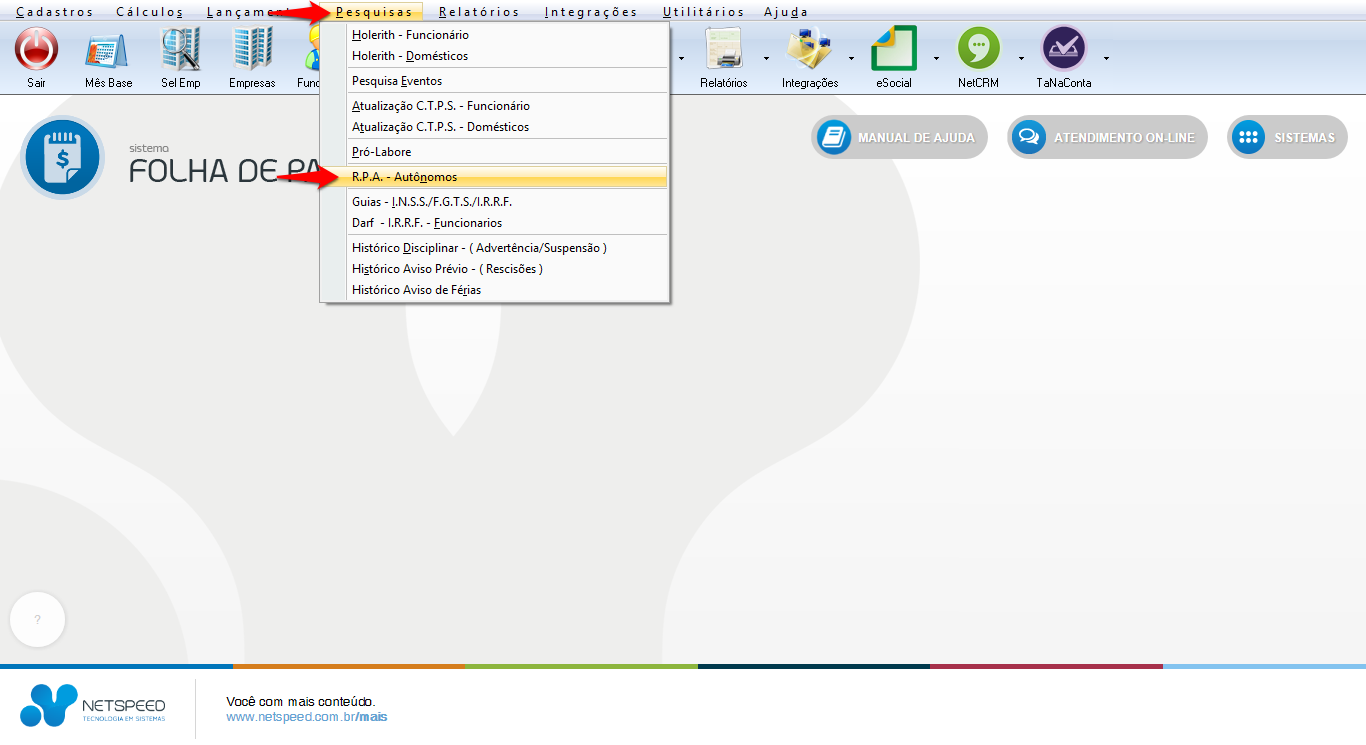The width and height of the screenshot is (1366, 745).
Task: Select R.P.A. - Autônomos menu entry
Action: pos(404,177)
